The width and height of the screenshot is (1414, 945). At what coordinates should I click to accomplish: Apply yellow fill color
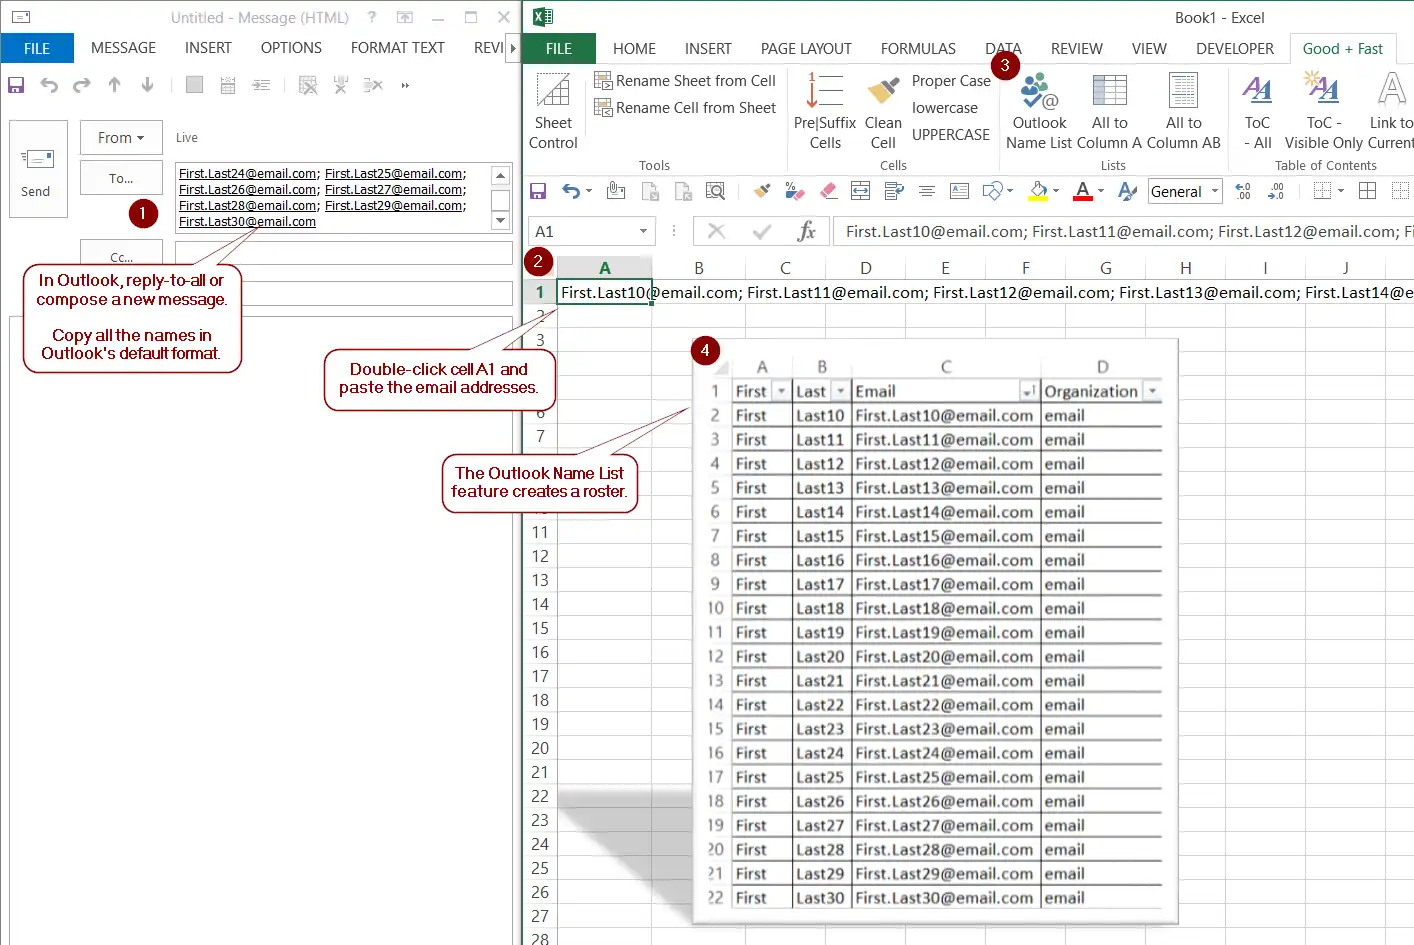tap(1038, 191)
